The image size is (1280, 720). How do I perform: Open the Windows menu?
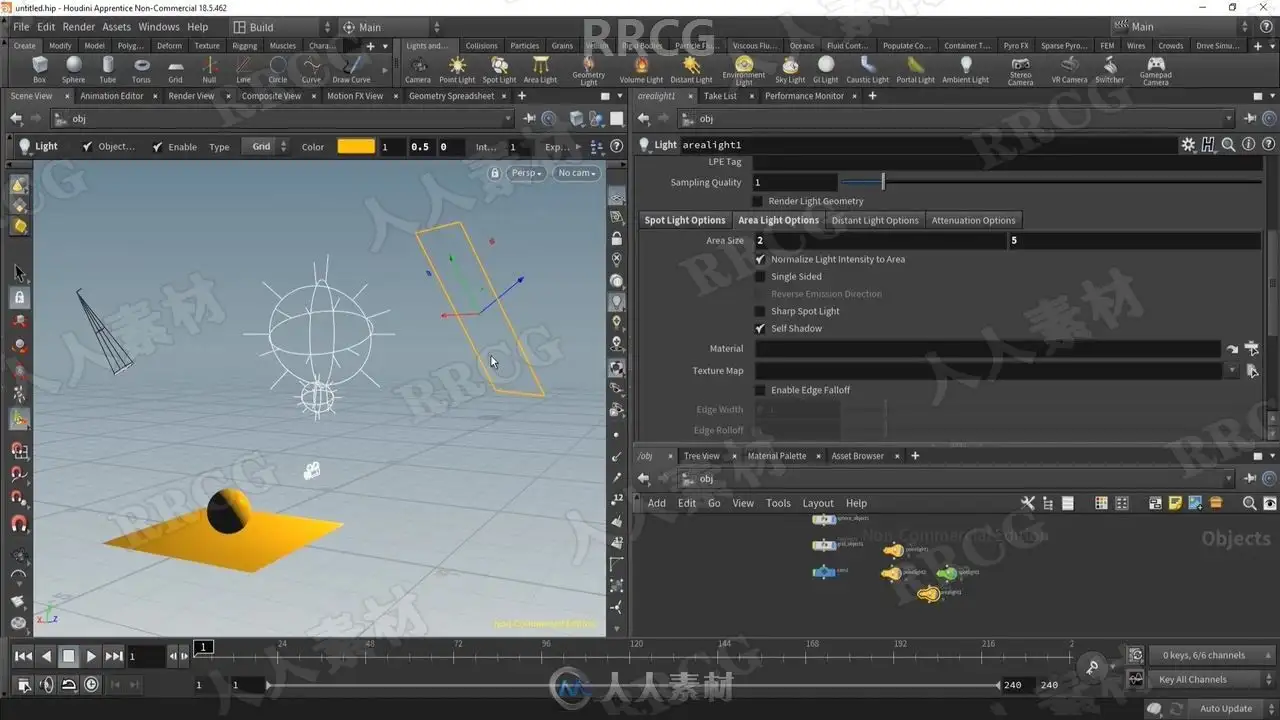tap(159, 27)
